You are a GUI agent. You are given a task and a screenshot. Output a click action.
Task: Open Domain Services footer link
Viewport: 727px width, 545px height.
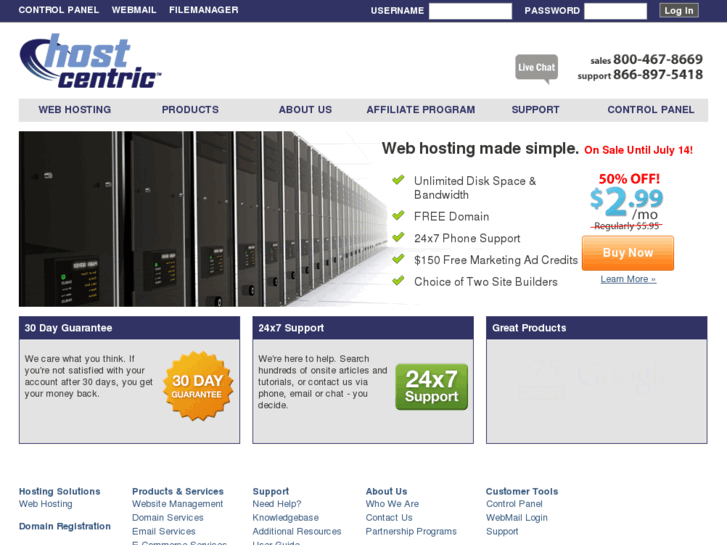168,518
